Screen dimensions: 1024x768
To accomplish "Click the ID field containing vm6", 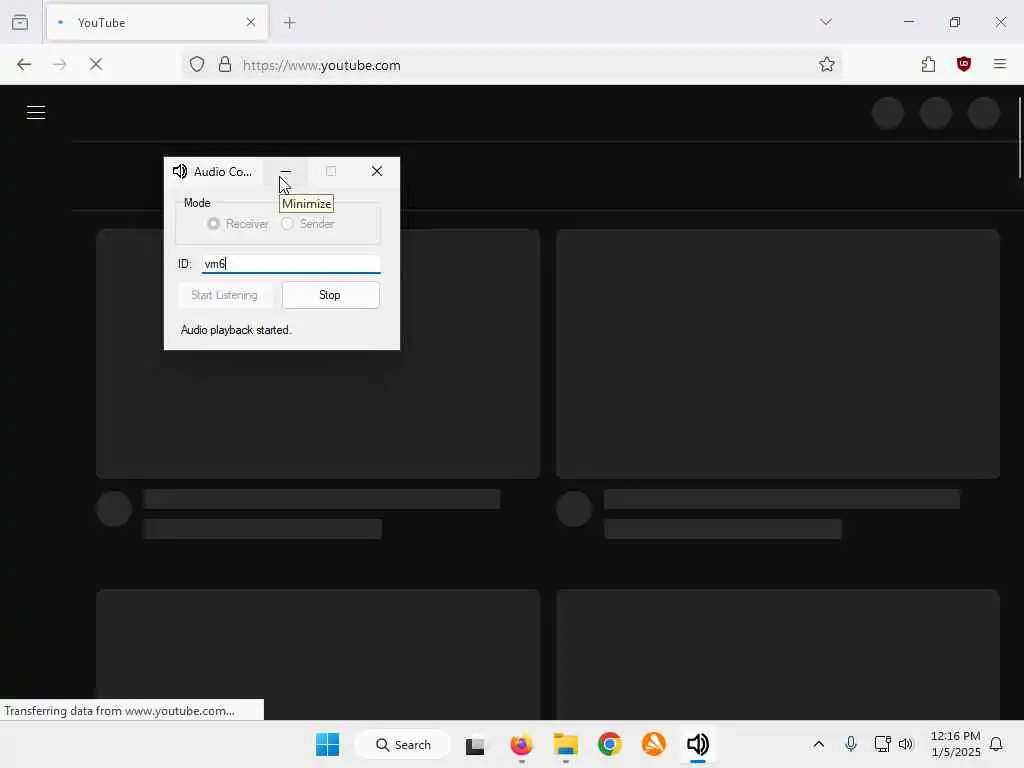I will [x=291, y=264].
